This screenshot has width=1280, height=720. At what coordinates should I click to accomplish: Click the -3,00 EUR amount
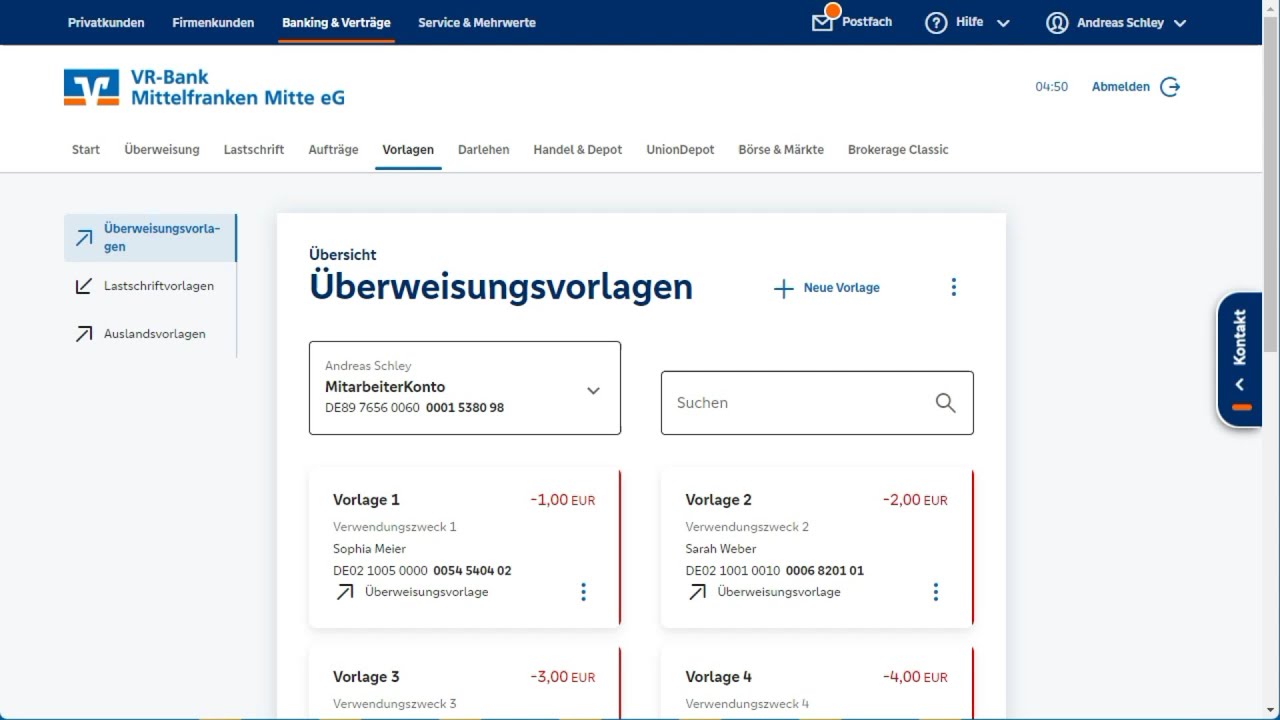pos(563,677)
